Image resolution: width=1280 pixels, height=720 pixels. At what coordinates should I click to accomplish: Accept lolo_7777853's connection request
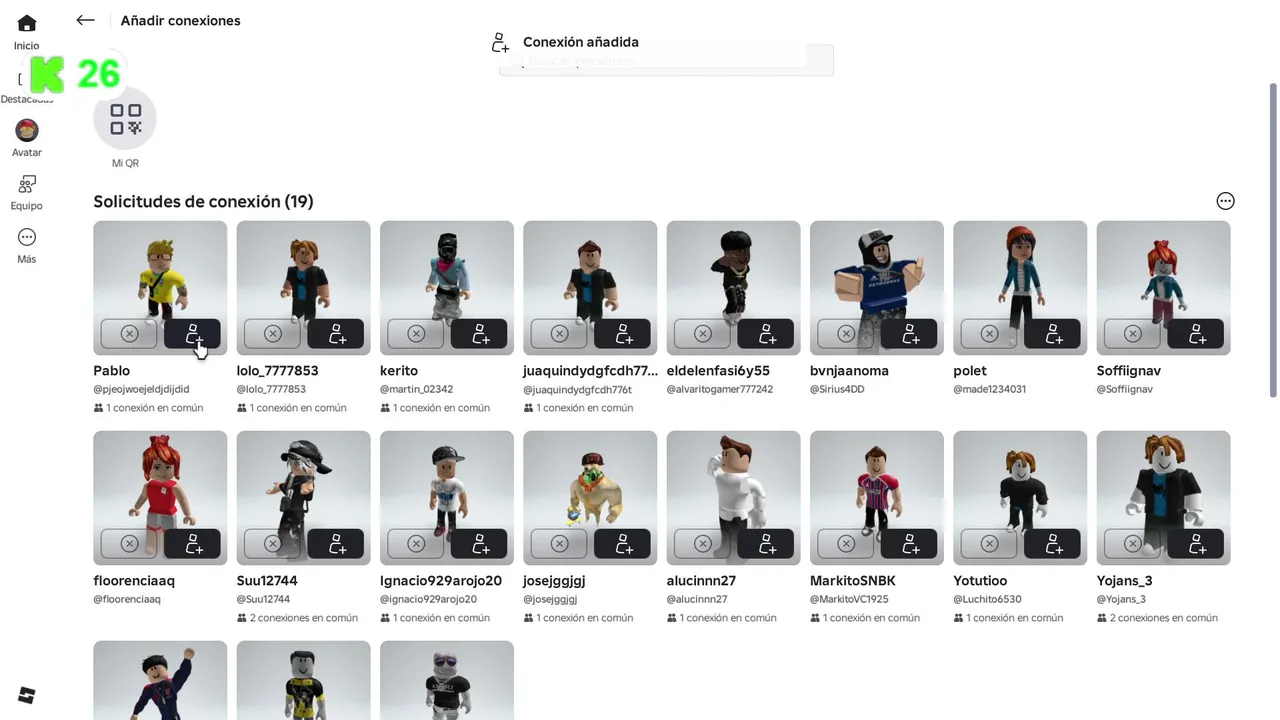(x=335, y=333)
